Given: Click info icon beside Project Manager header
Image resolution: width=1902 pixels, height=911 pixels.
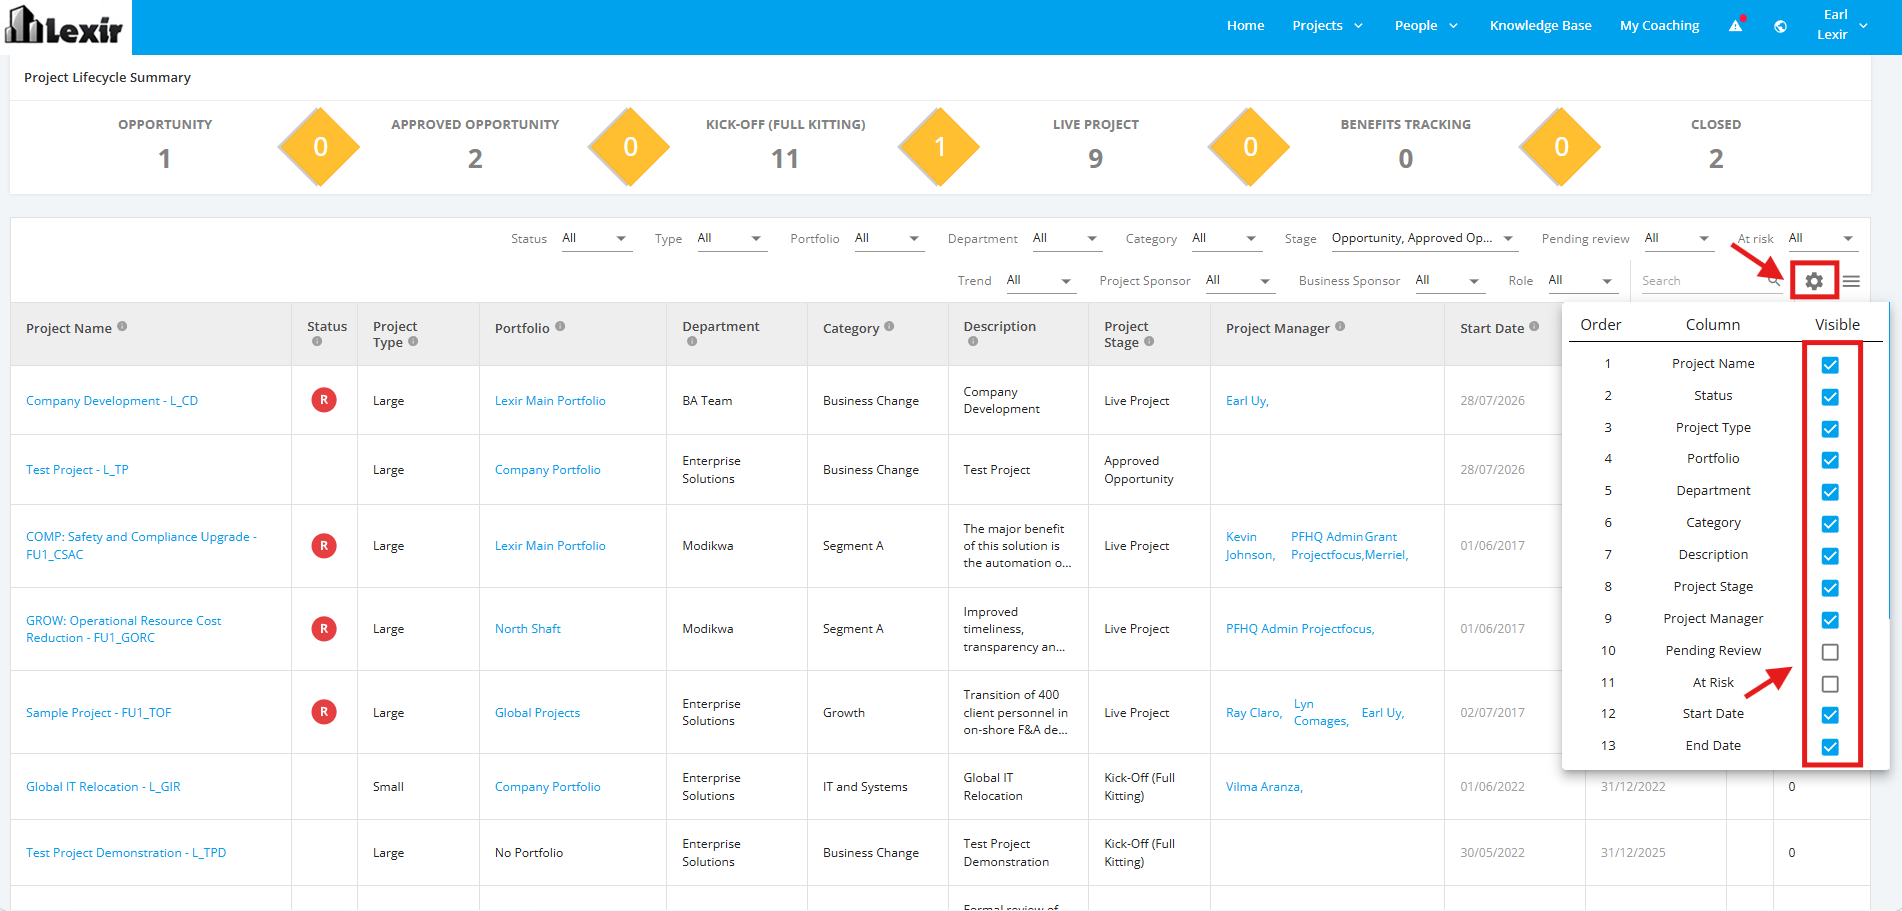Looking at the screenshot, I should pos(1340,326).
